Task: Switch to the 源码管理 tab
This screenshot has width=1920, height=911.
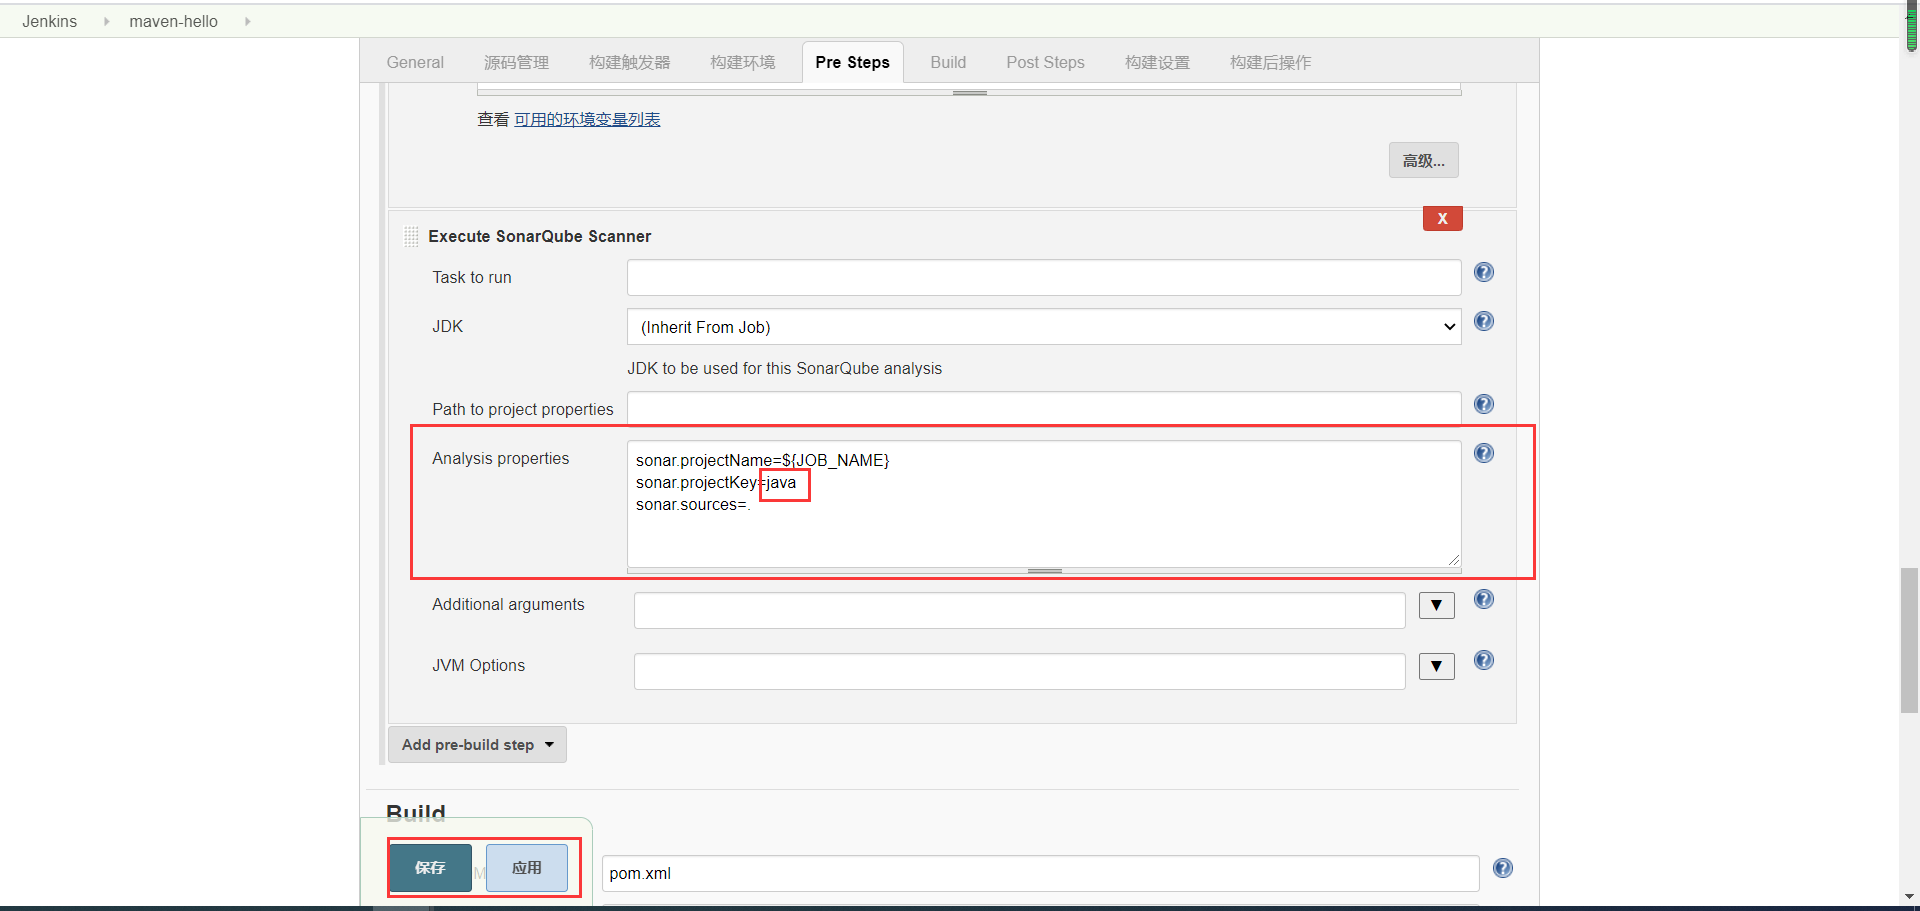Action: pyautogui.click(x=516, y=62)
